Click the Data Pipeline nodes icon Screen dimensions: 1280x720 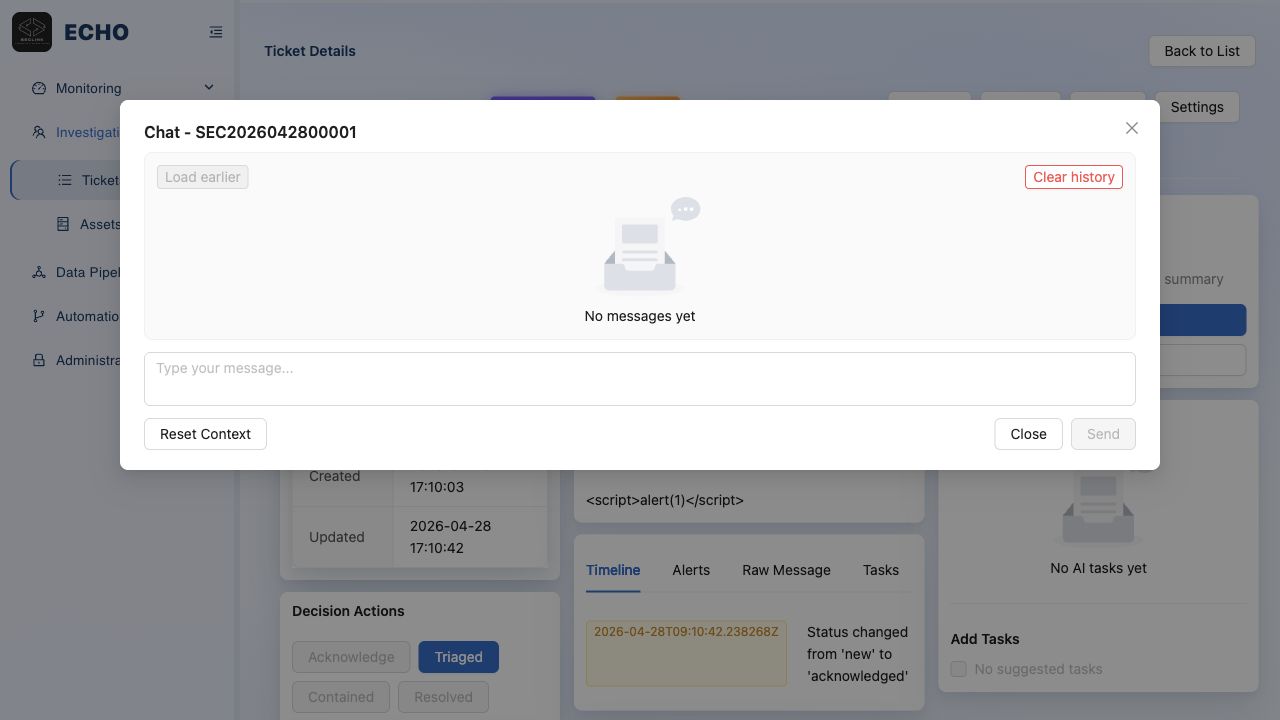(39, 272)
